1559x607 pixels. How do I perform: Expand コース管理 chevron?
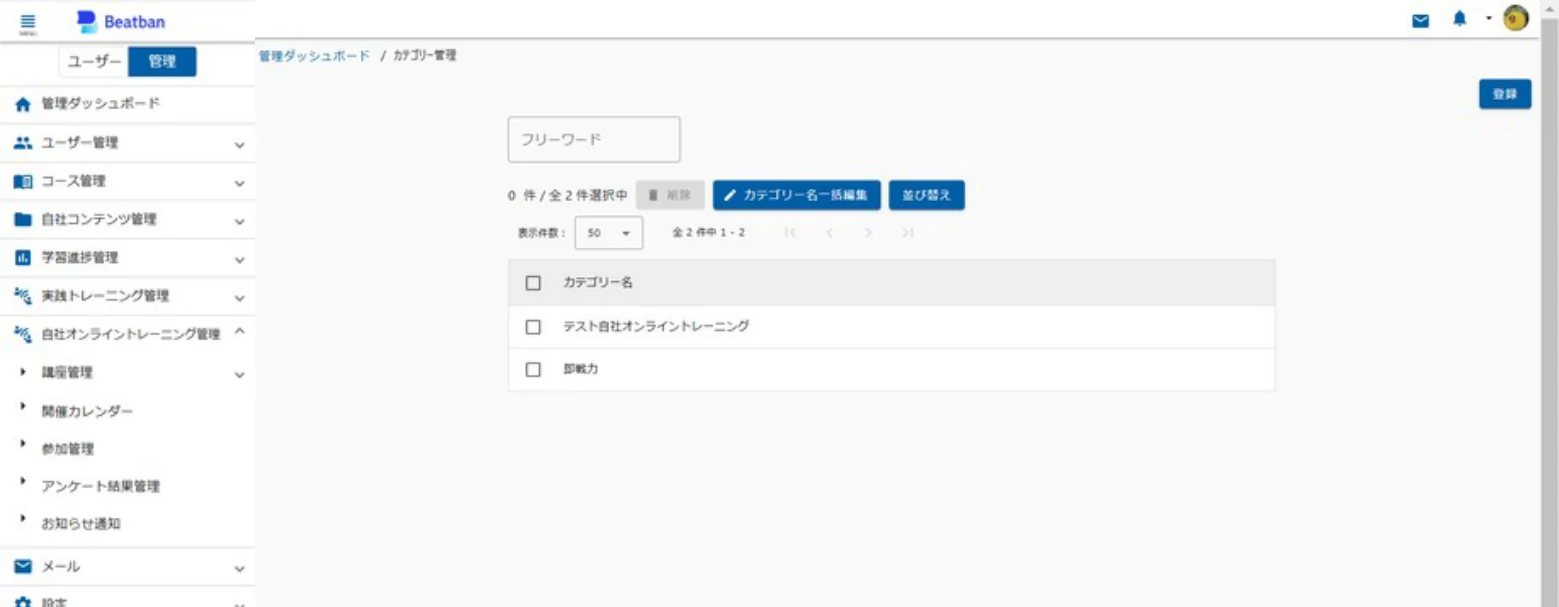coord(239,184)
